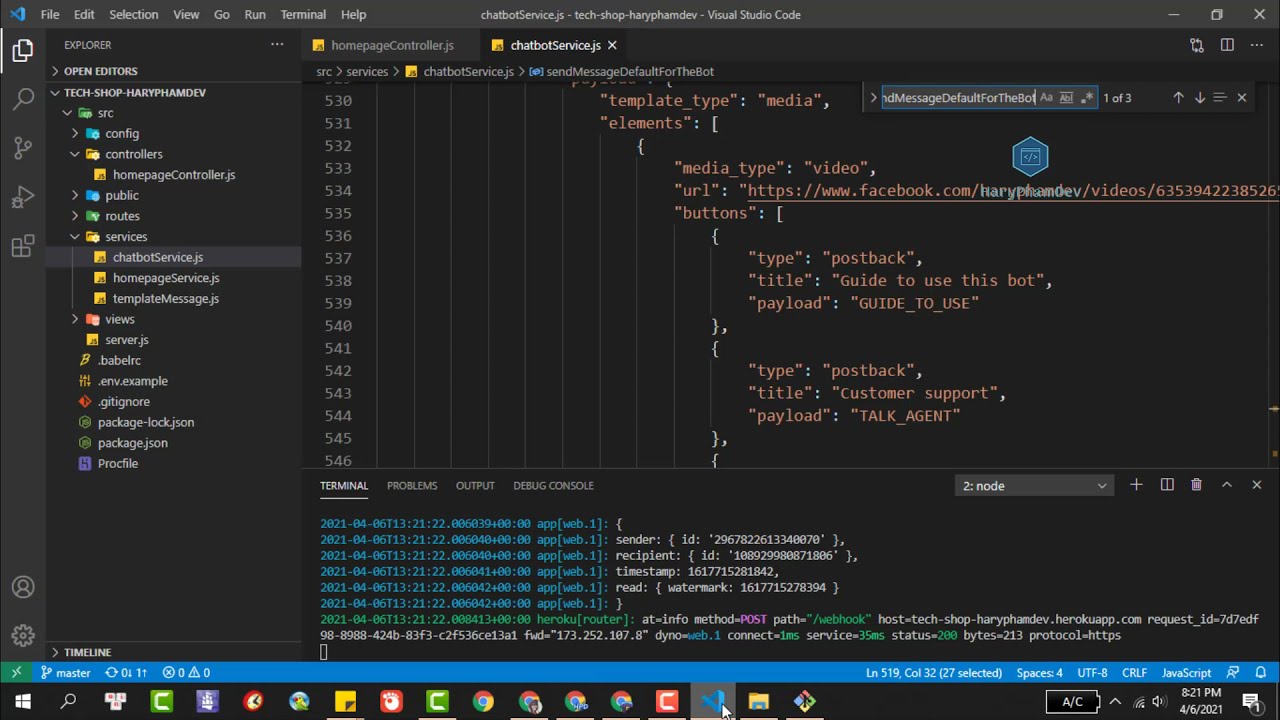Open the Search view in activity bar

click(x=23, y=99)
